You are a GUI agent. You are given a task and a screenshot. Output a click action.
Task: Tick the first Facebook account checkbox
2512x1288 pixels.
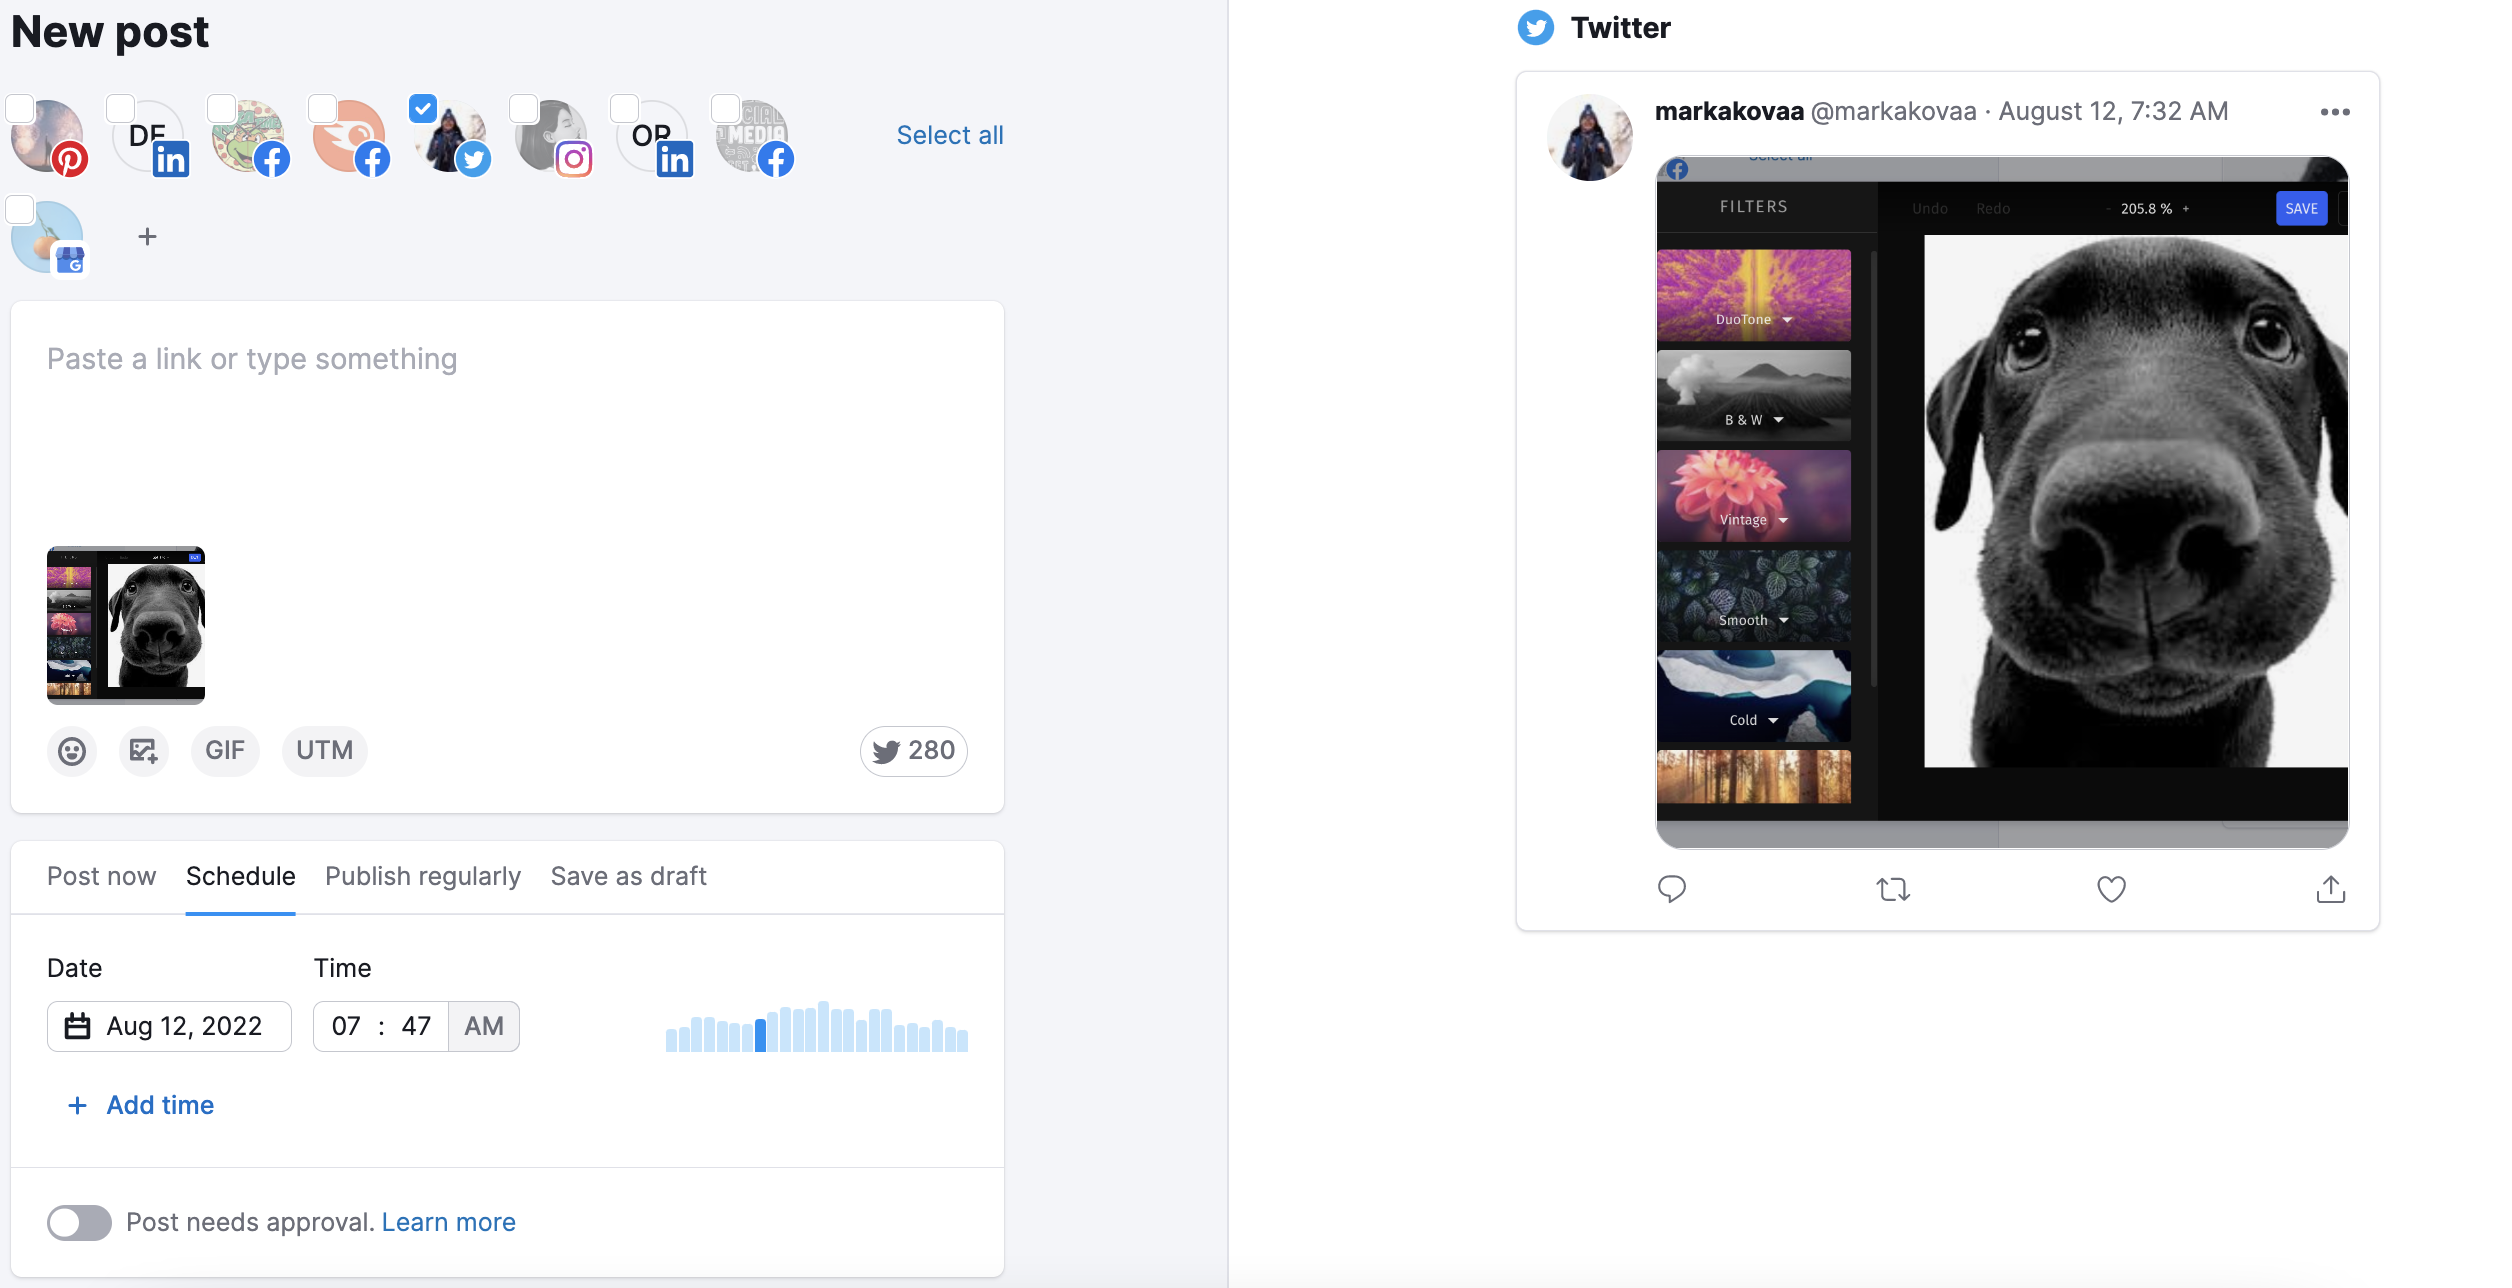coord(222,109)
